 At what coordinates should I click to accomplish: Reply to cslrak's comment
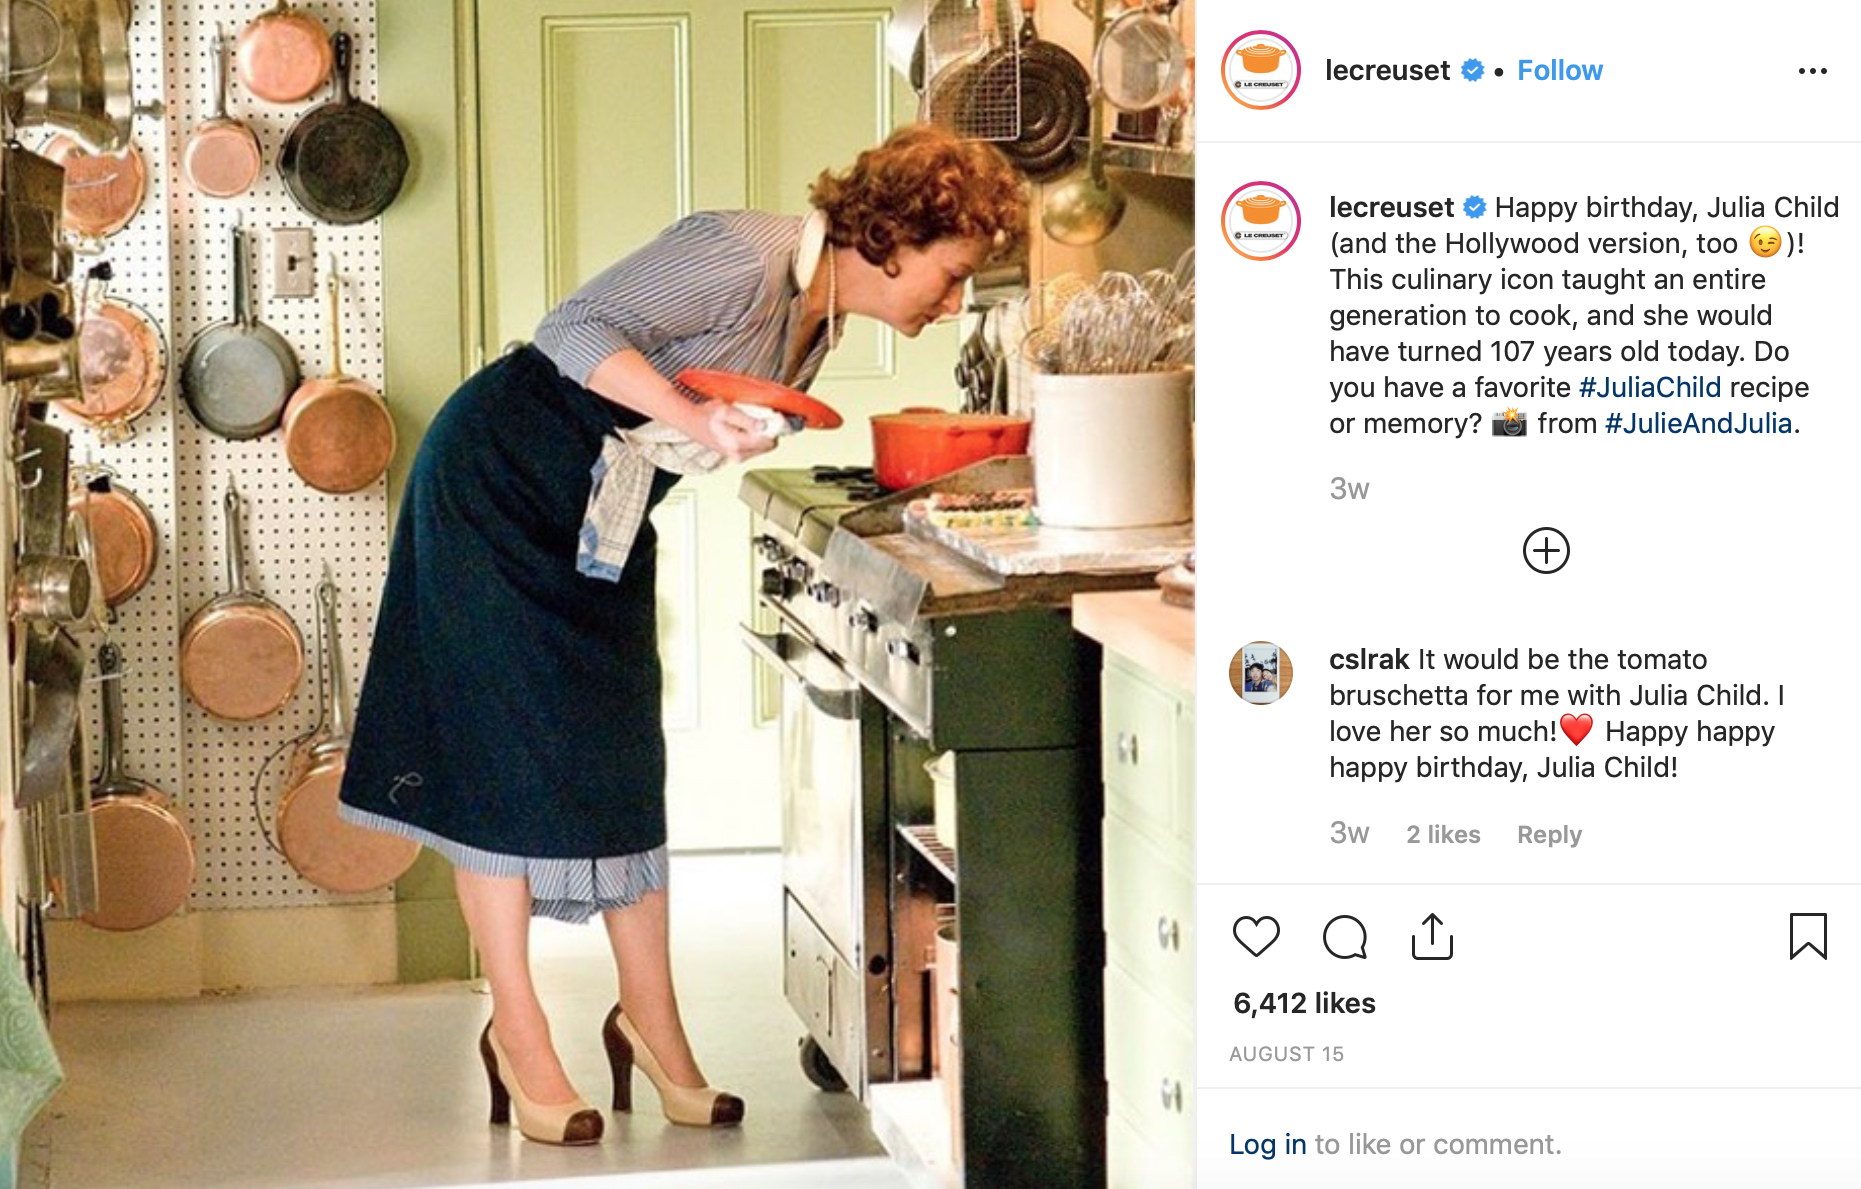[x=1549, y=834]
